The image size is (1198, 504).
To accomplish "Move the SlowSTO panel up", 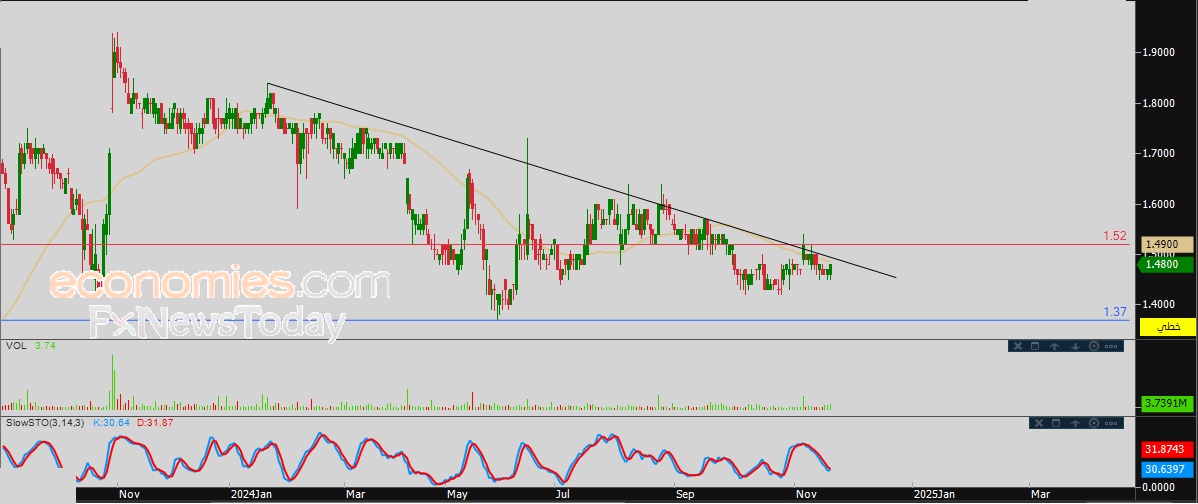I will [1075, 423].
